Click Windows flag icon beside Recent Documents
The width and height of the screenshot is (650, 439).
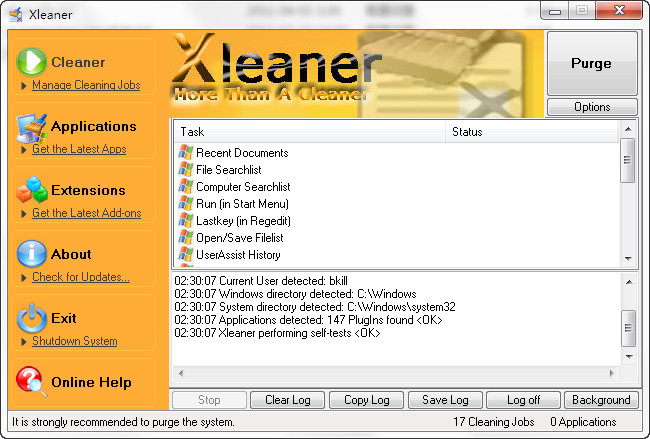click(x=185, y=153)
